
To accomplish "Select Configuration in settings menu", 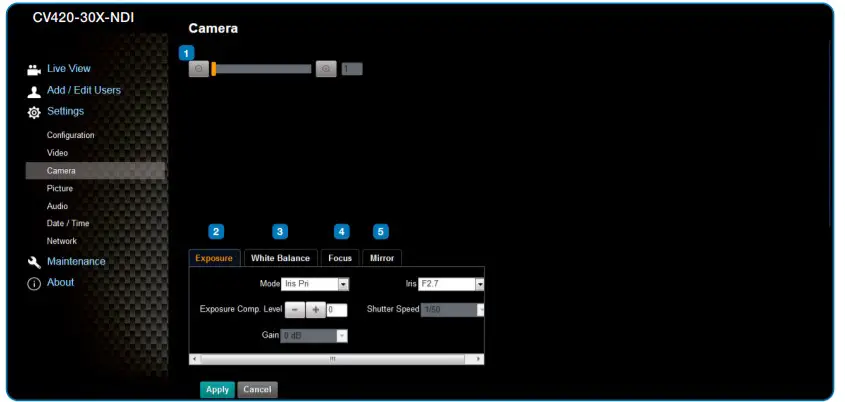I will pyautogui.click(x=70, y=135).
